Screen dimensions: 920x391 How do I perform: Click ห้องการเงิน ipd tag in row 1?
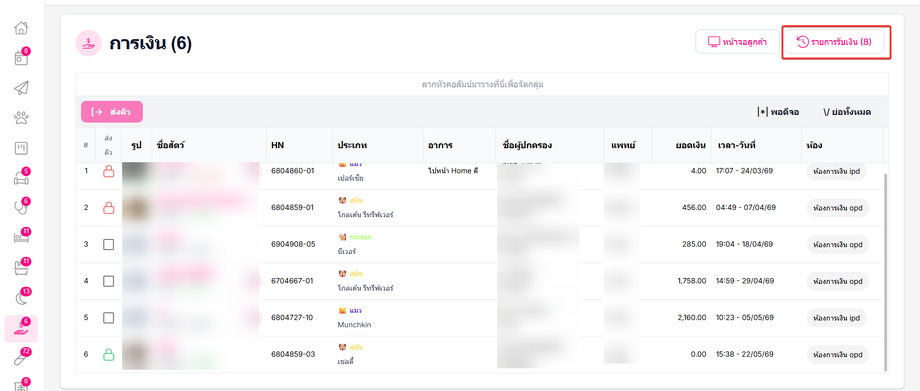[836, 171]
